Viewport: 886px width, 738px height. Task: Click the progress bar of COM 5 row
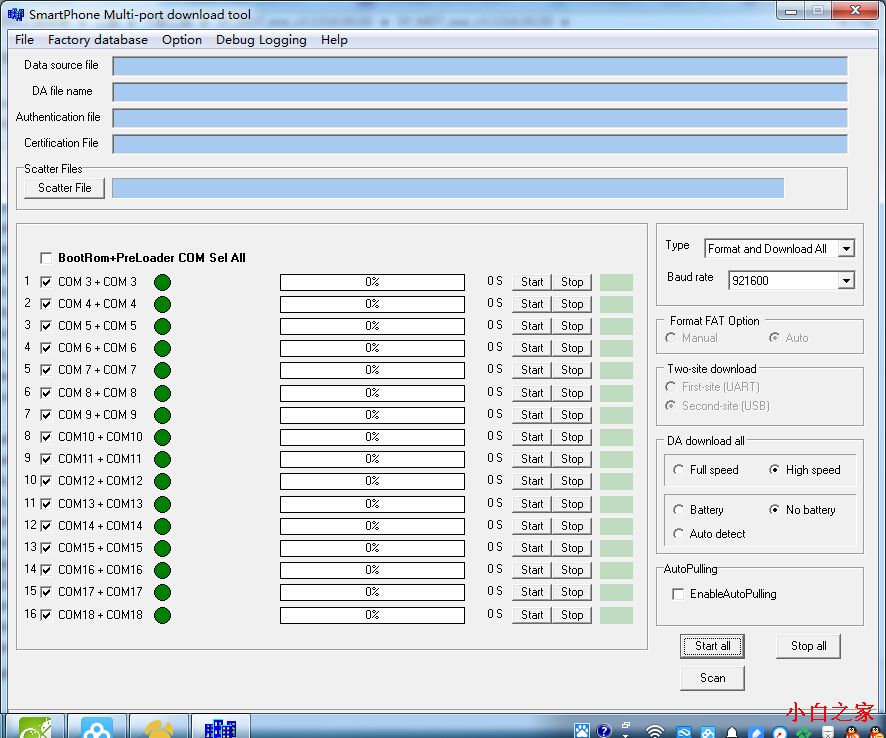(372, 326)
